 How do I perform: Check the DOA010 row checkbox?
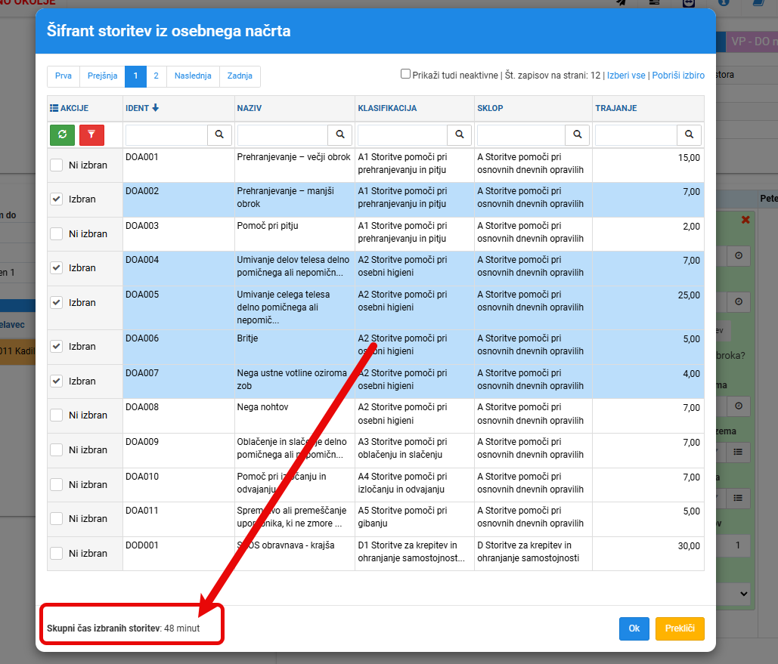click(x=57, y=484)
